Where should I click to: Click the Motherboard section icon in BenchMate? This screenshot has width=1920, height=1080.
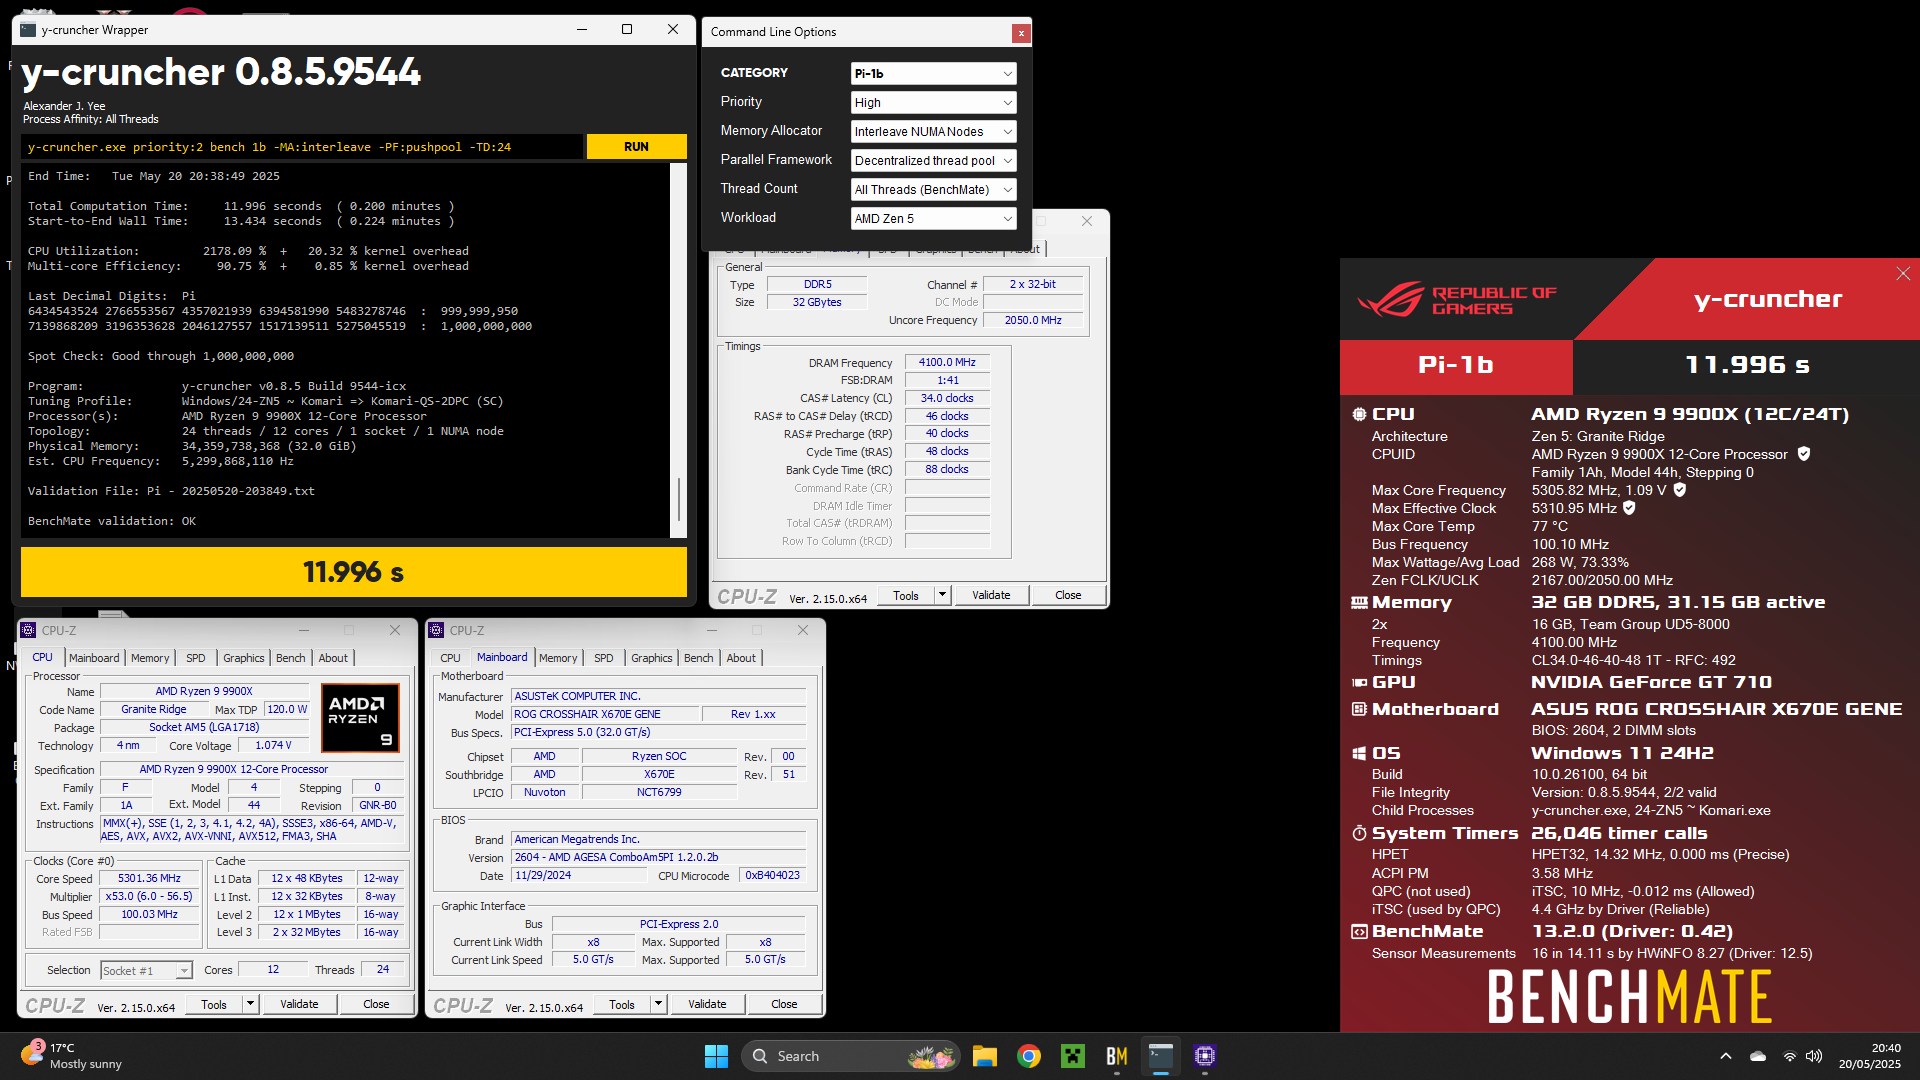1359,709
